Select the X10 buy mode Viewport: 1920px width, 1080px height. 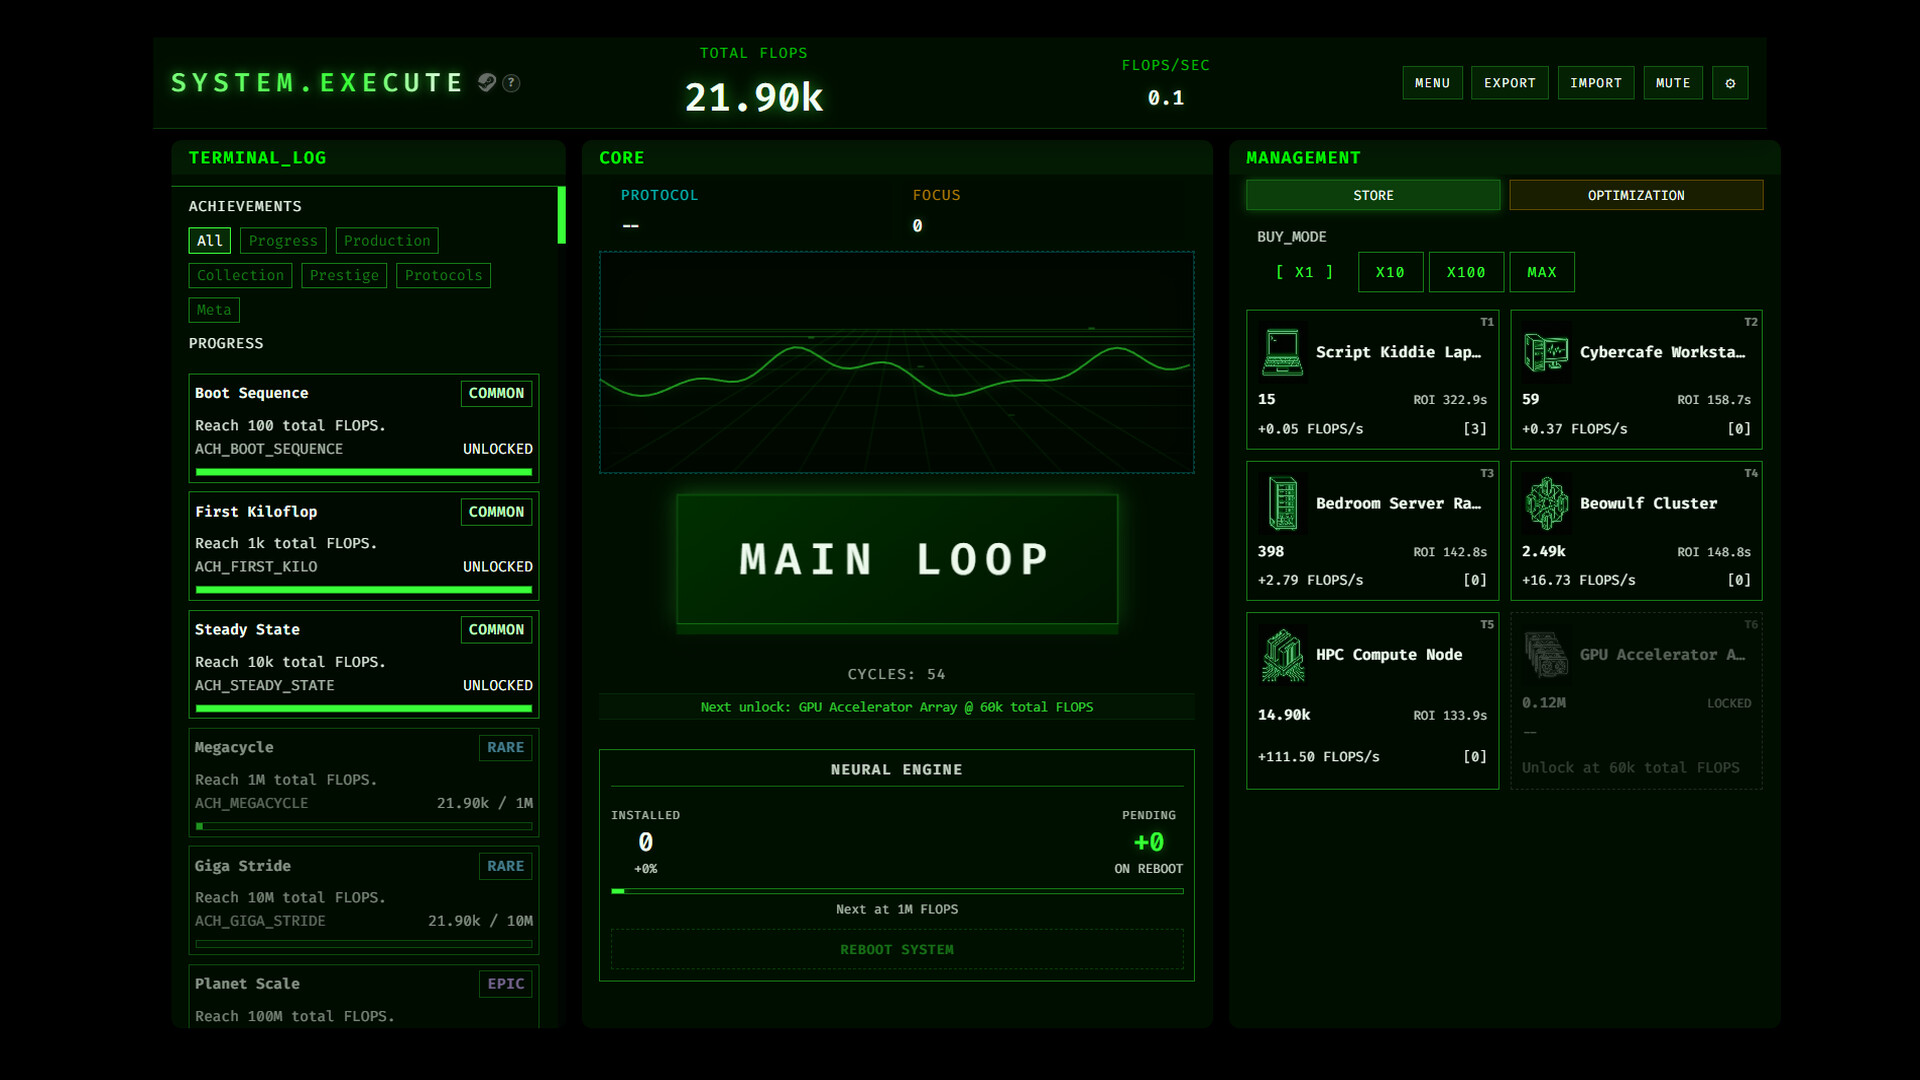pyautogui.click(x=1390, y=272)
